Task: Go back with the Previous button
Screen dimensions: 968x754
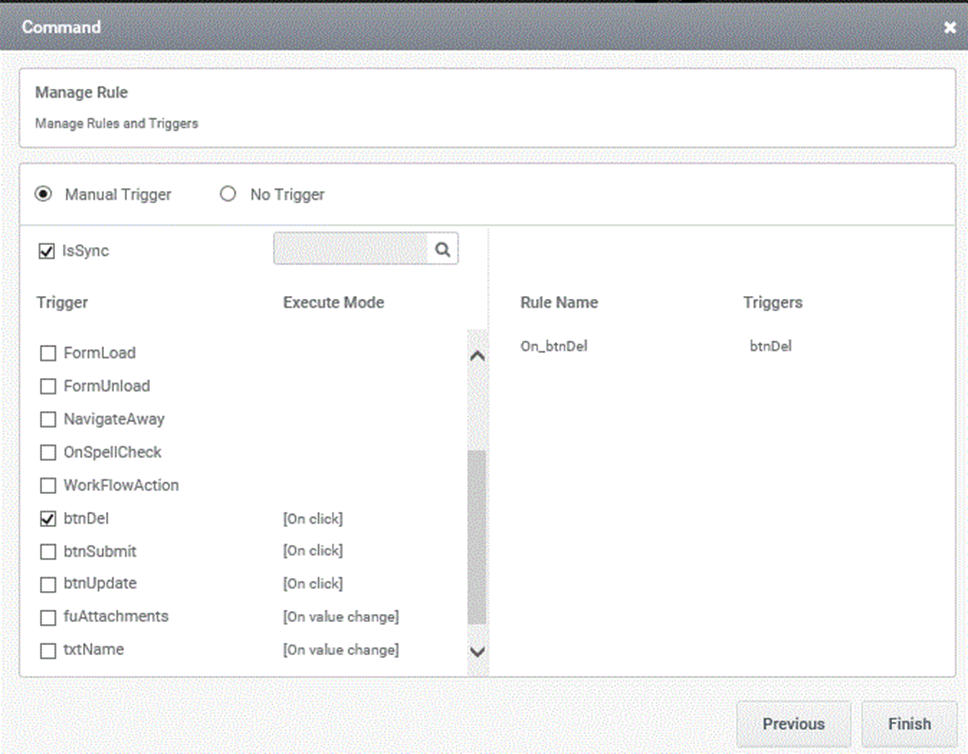Action: click(793, 724)
